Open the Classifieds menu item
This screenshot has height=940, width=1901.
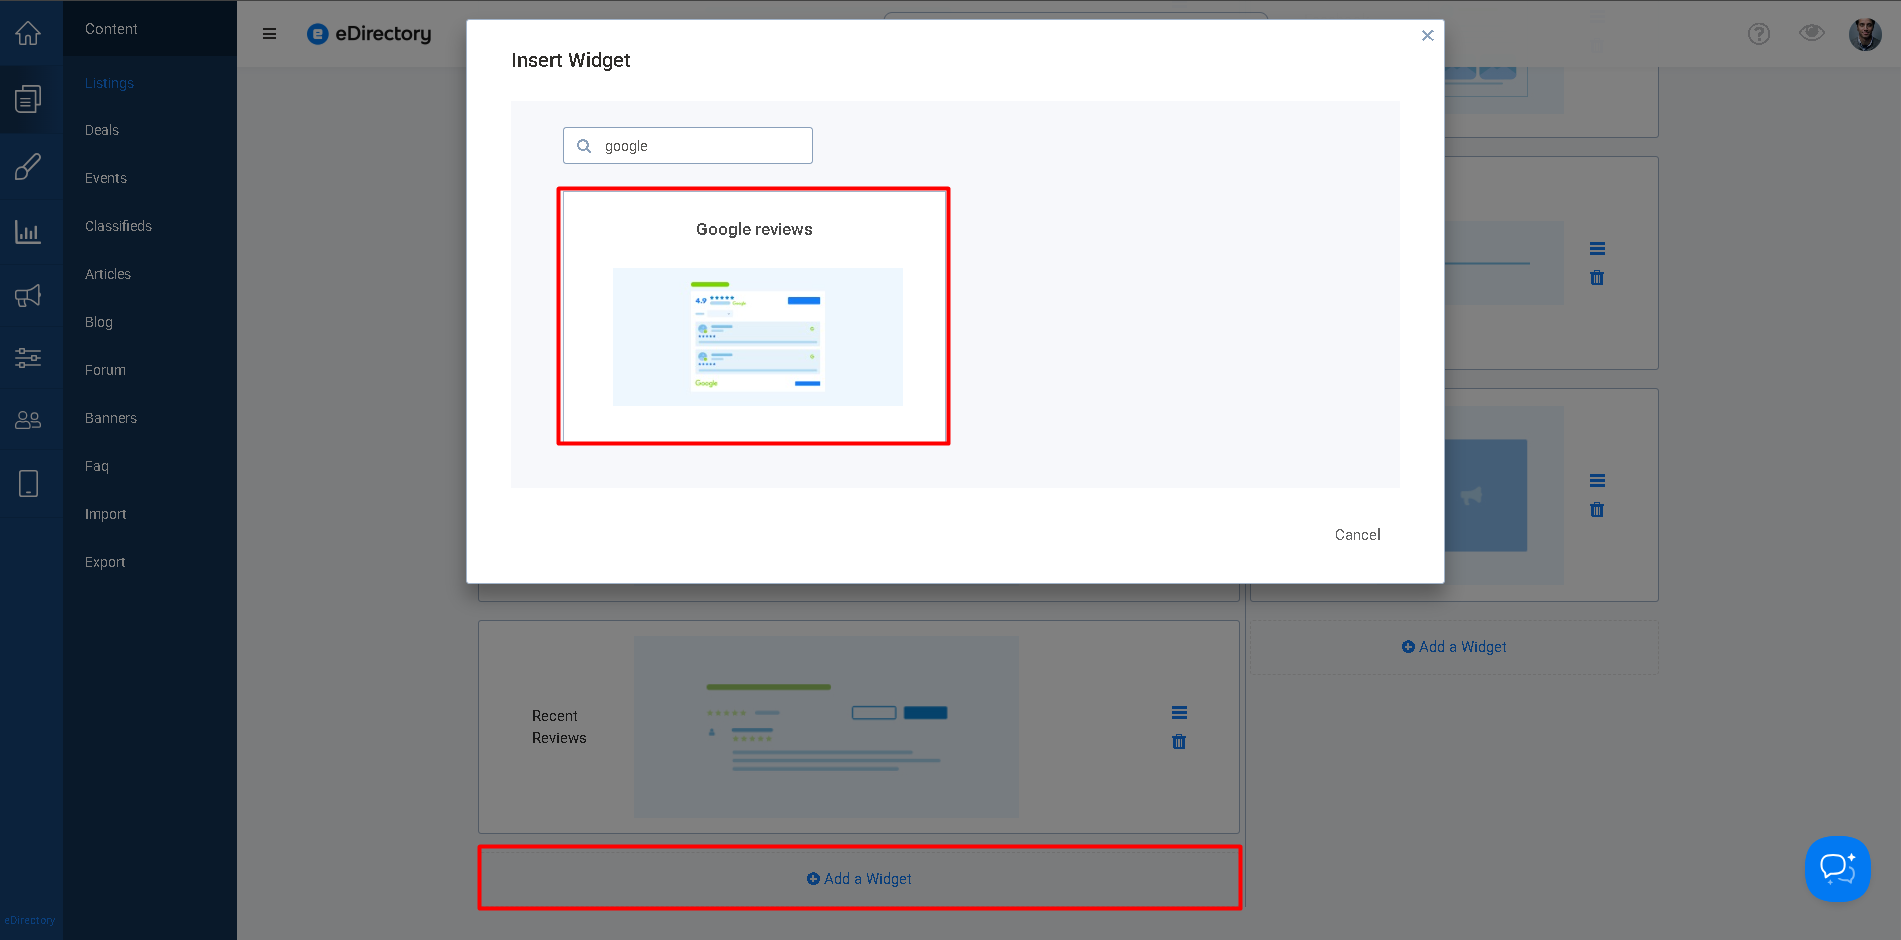pos(118,226)
